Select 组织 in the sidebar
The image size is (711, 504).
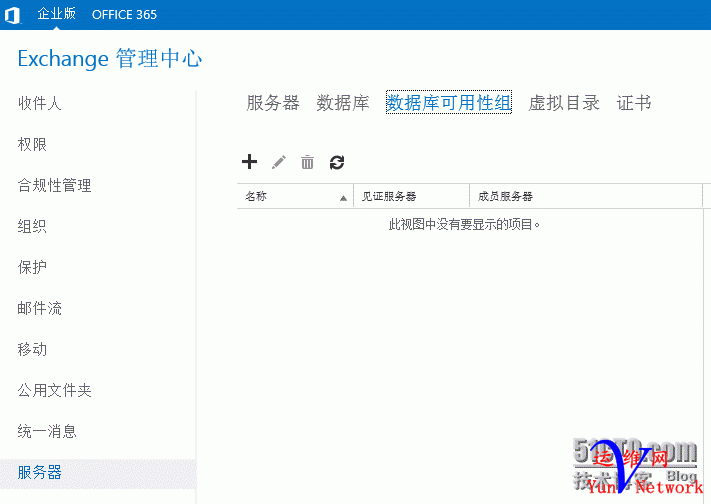[x=32, y=226]
